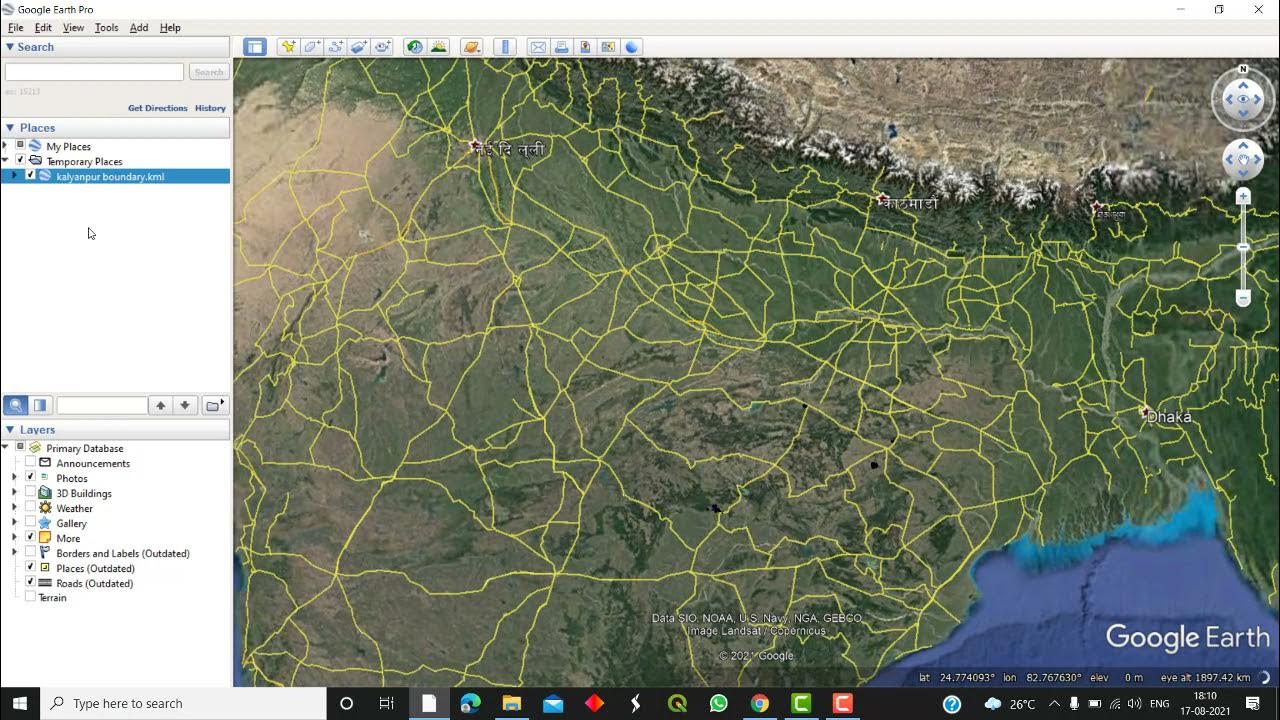This screenshot has height=720, width=1280.
Task: Click Get Directions link
Action: (x=158, y=108)
